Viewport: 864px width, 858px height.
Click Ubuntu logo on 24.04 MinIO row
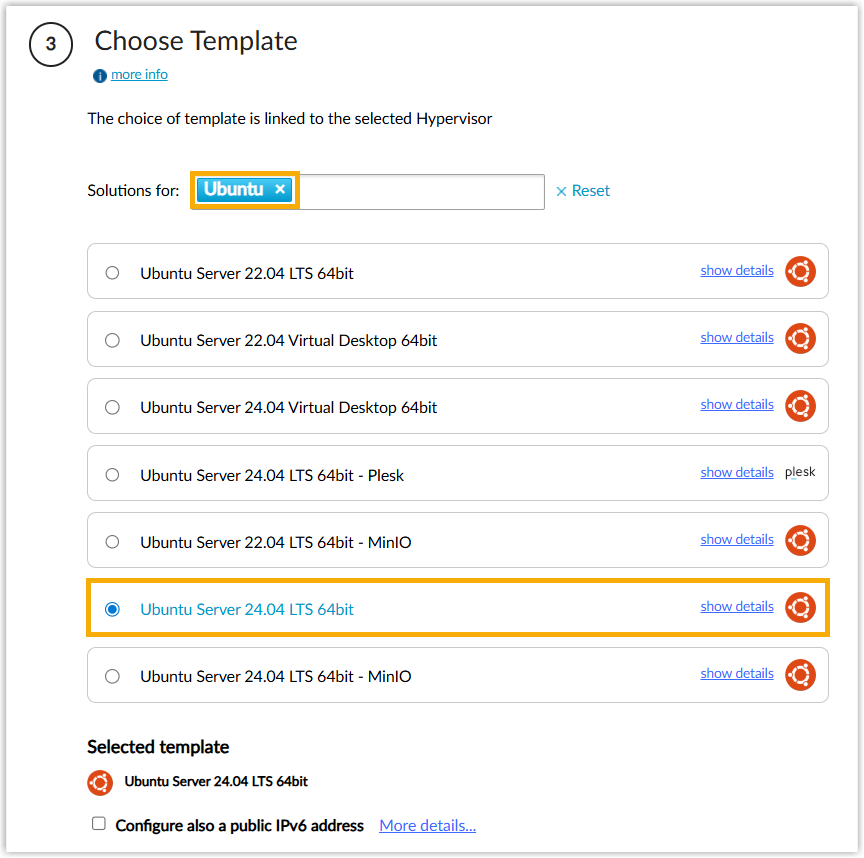tap(799, 674)
